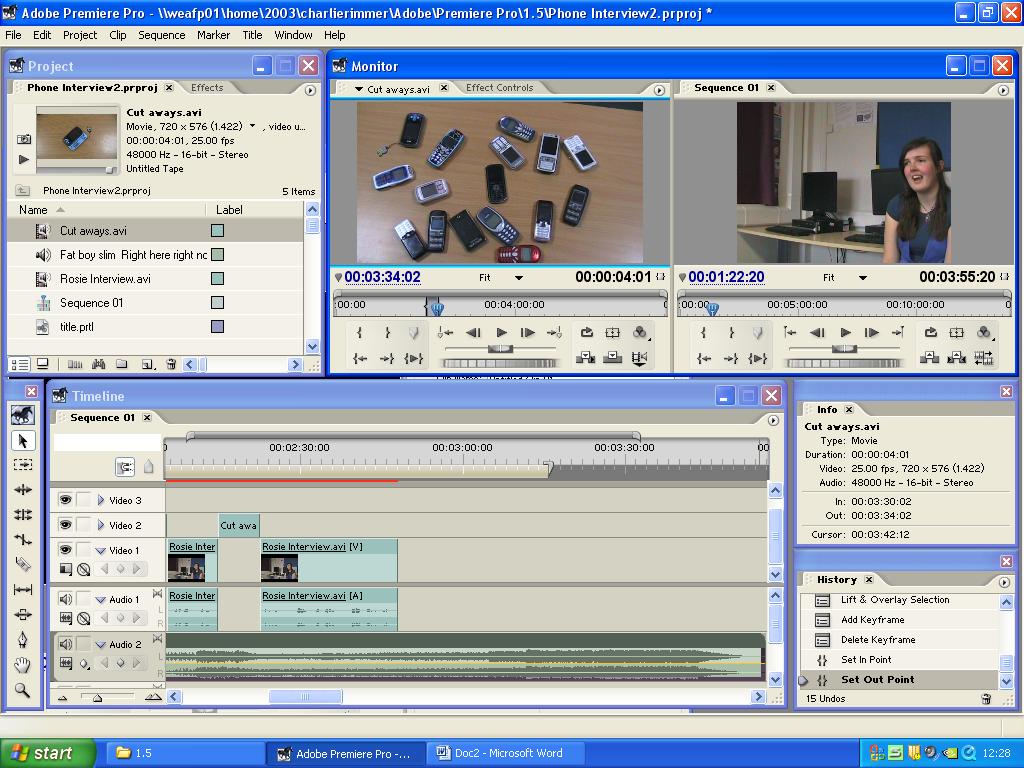Expand the Video 2 track
The width and height of the screenshot is (1024, 768).
(x=101, y=525)
